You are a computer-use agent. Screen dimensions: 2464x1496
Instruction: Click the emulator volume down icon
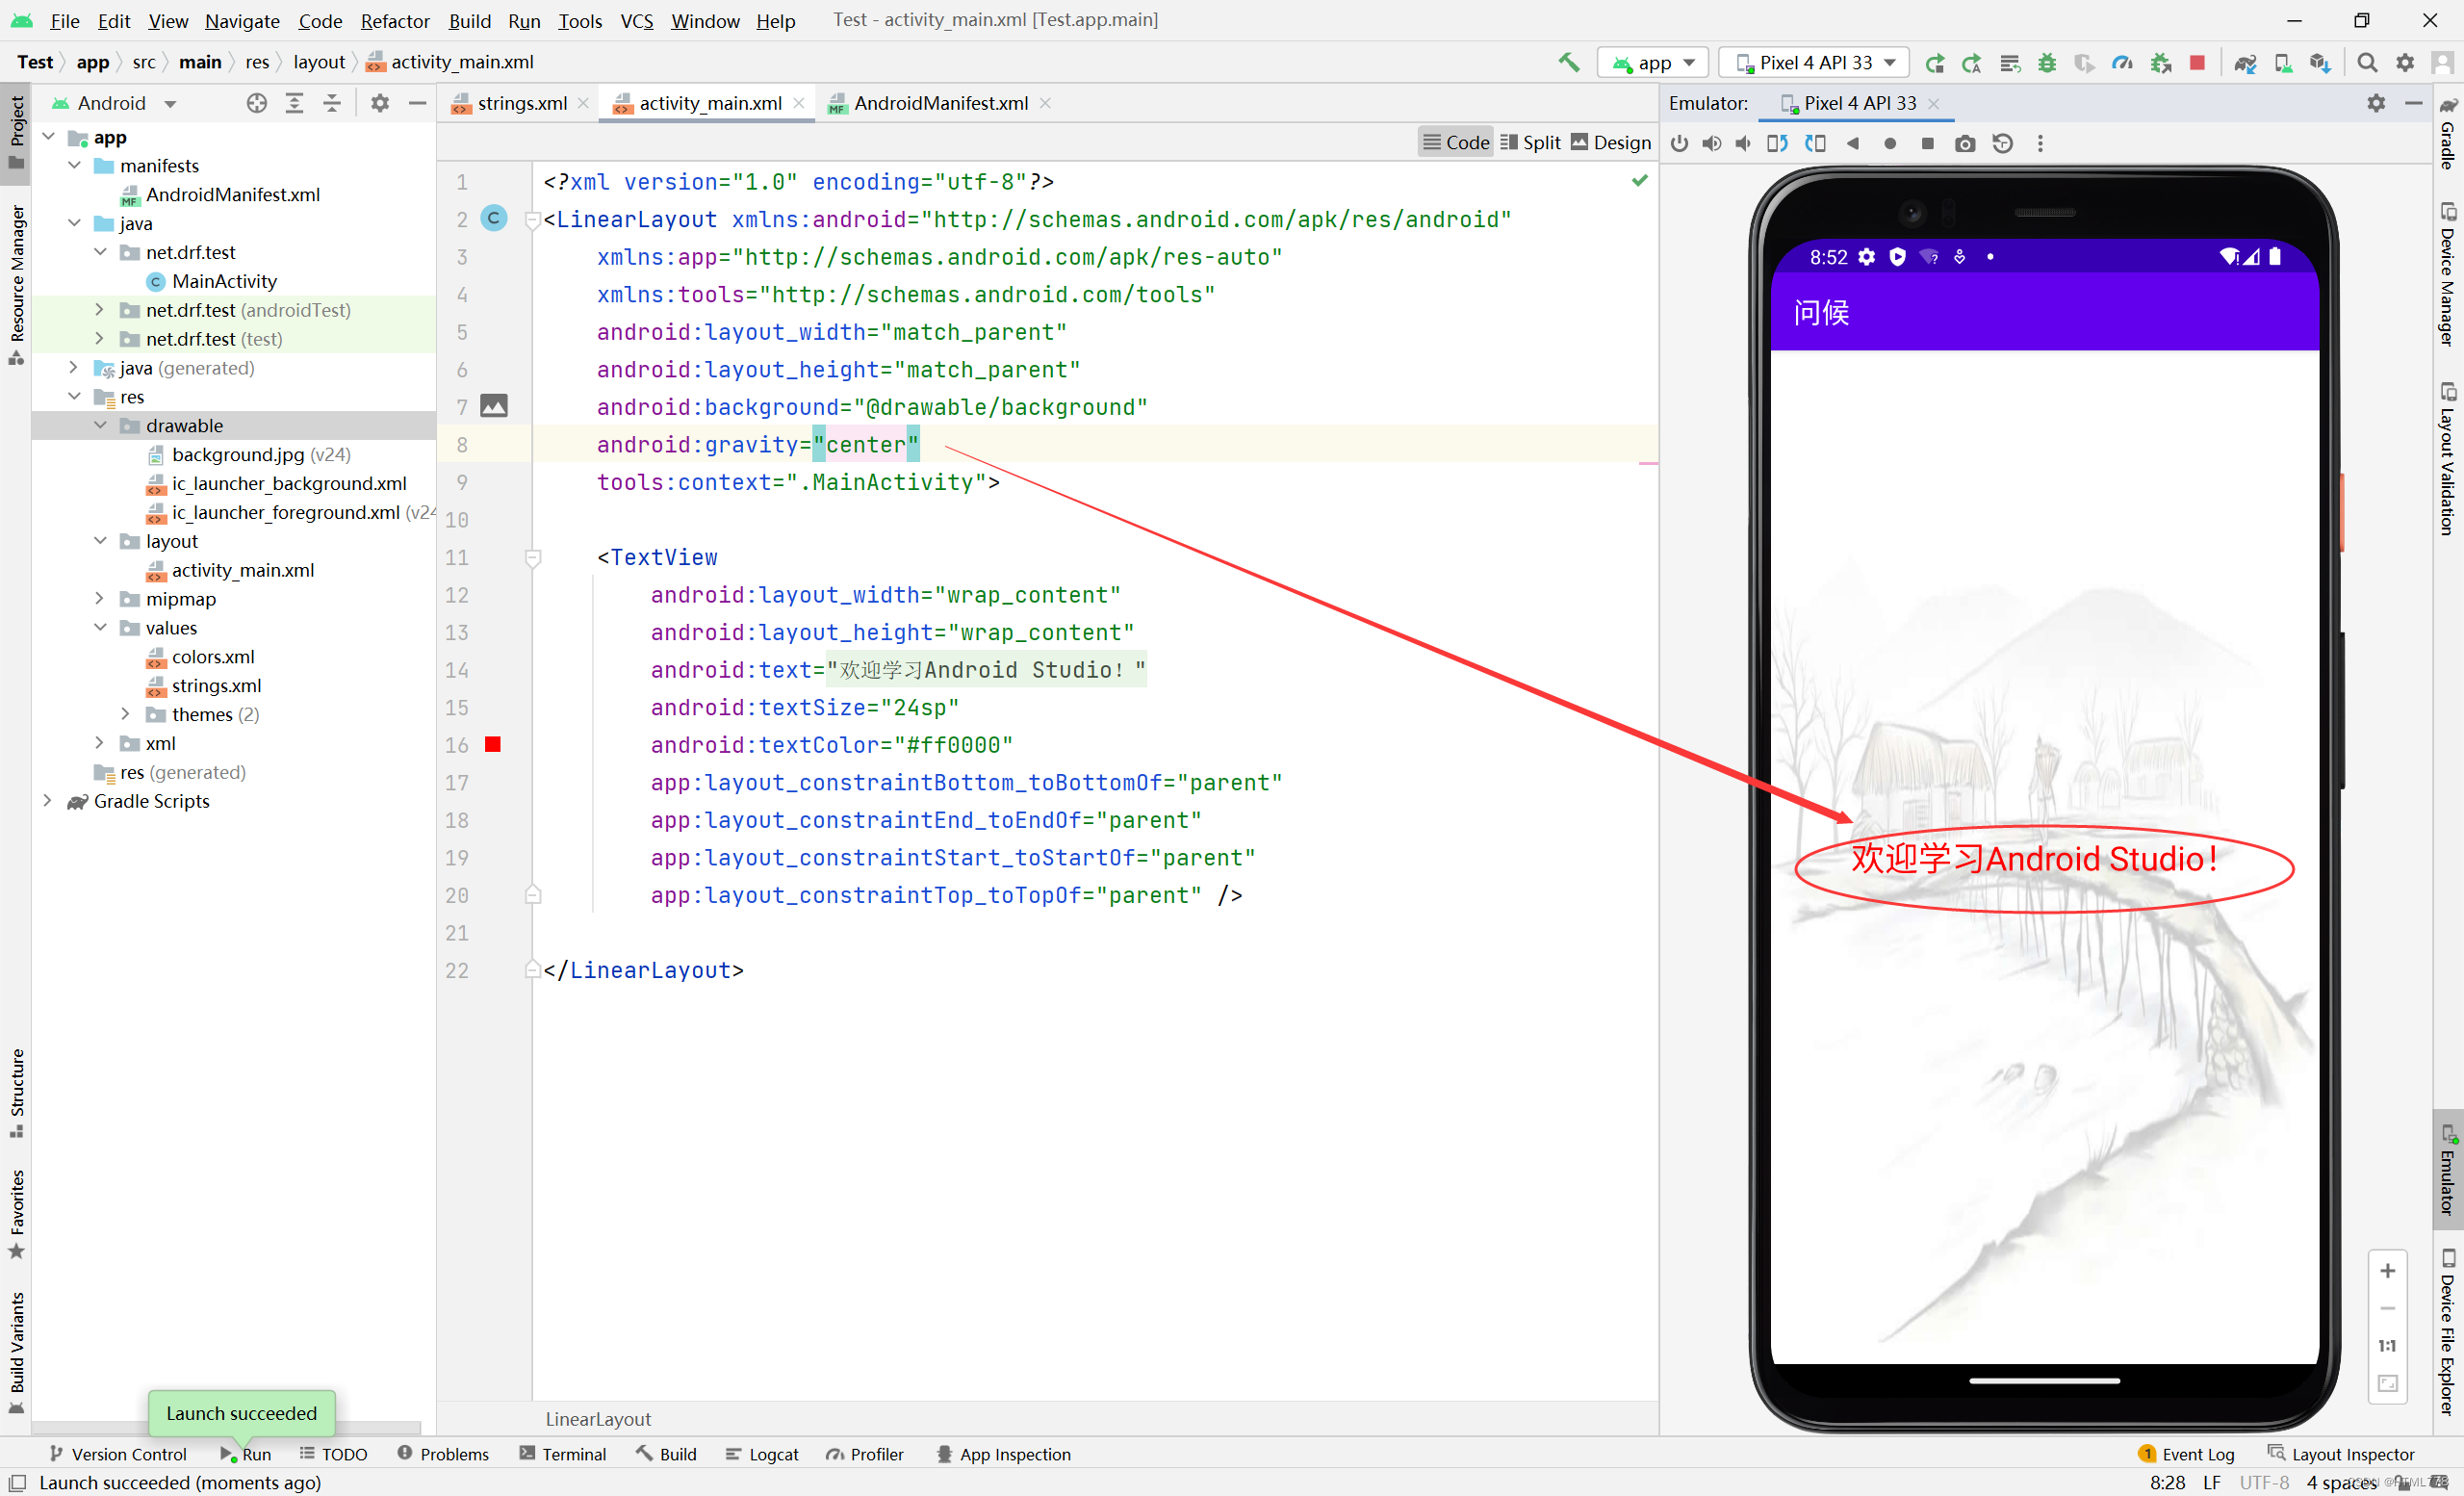coord(1743,143)
